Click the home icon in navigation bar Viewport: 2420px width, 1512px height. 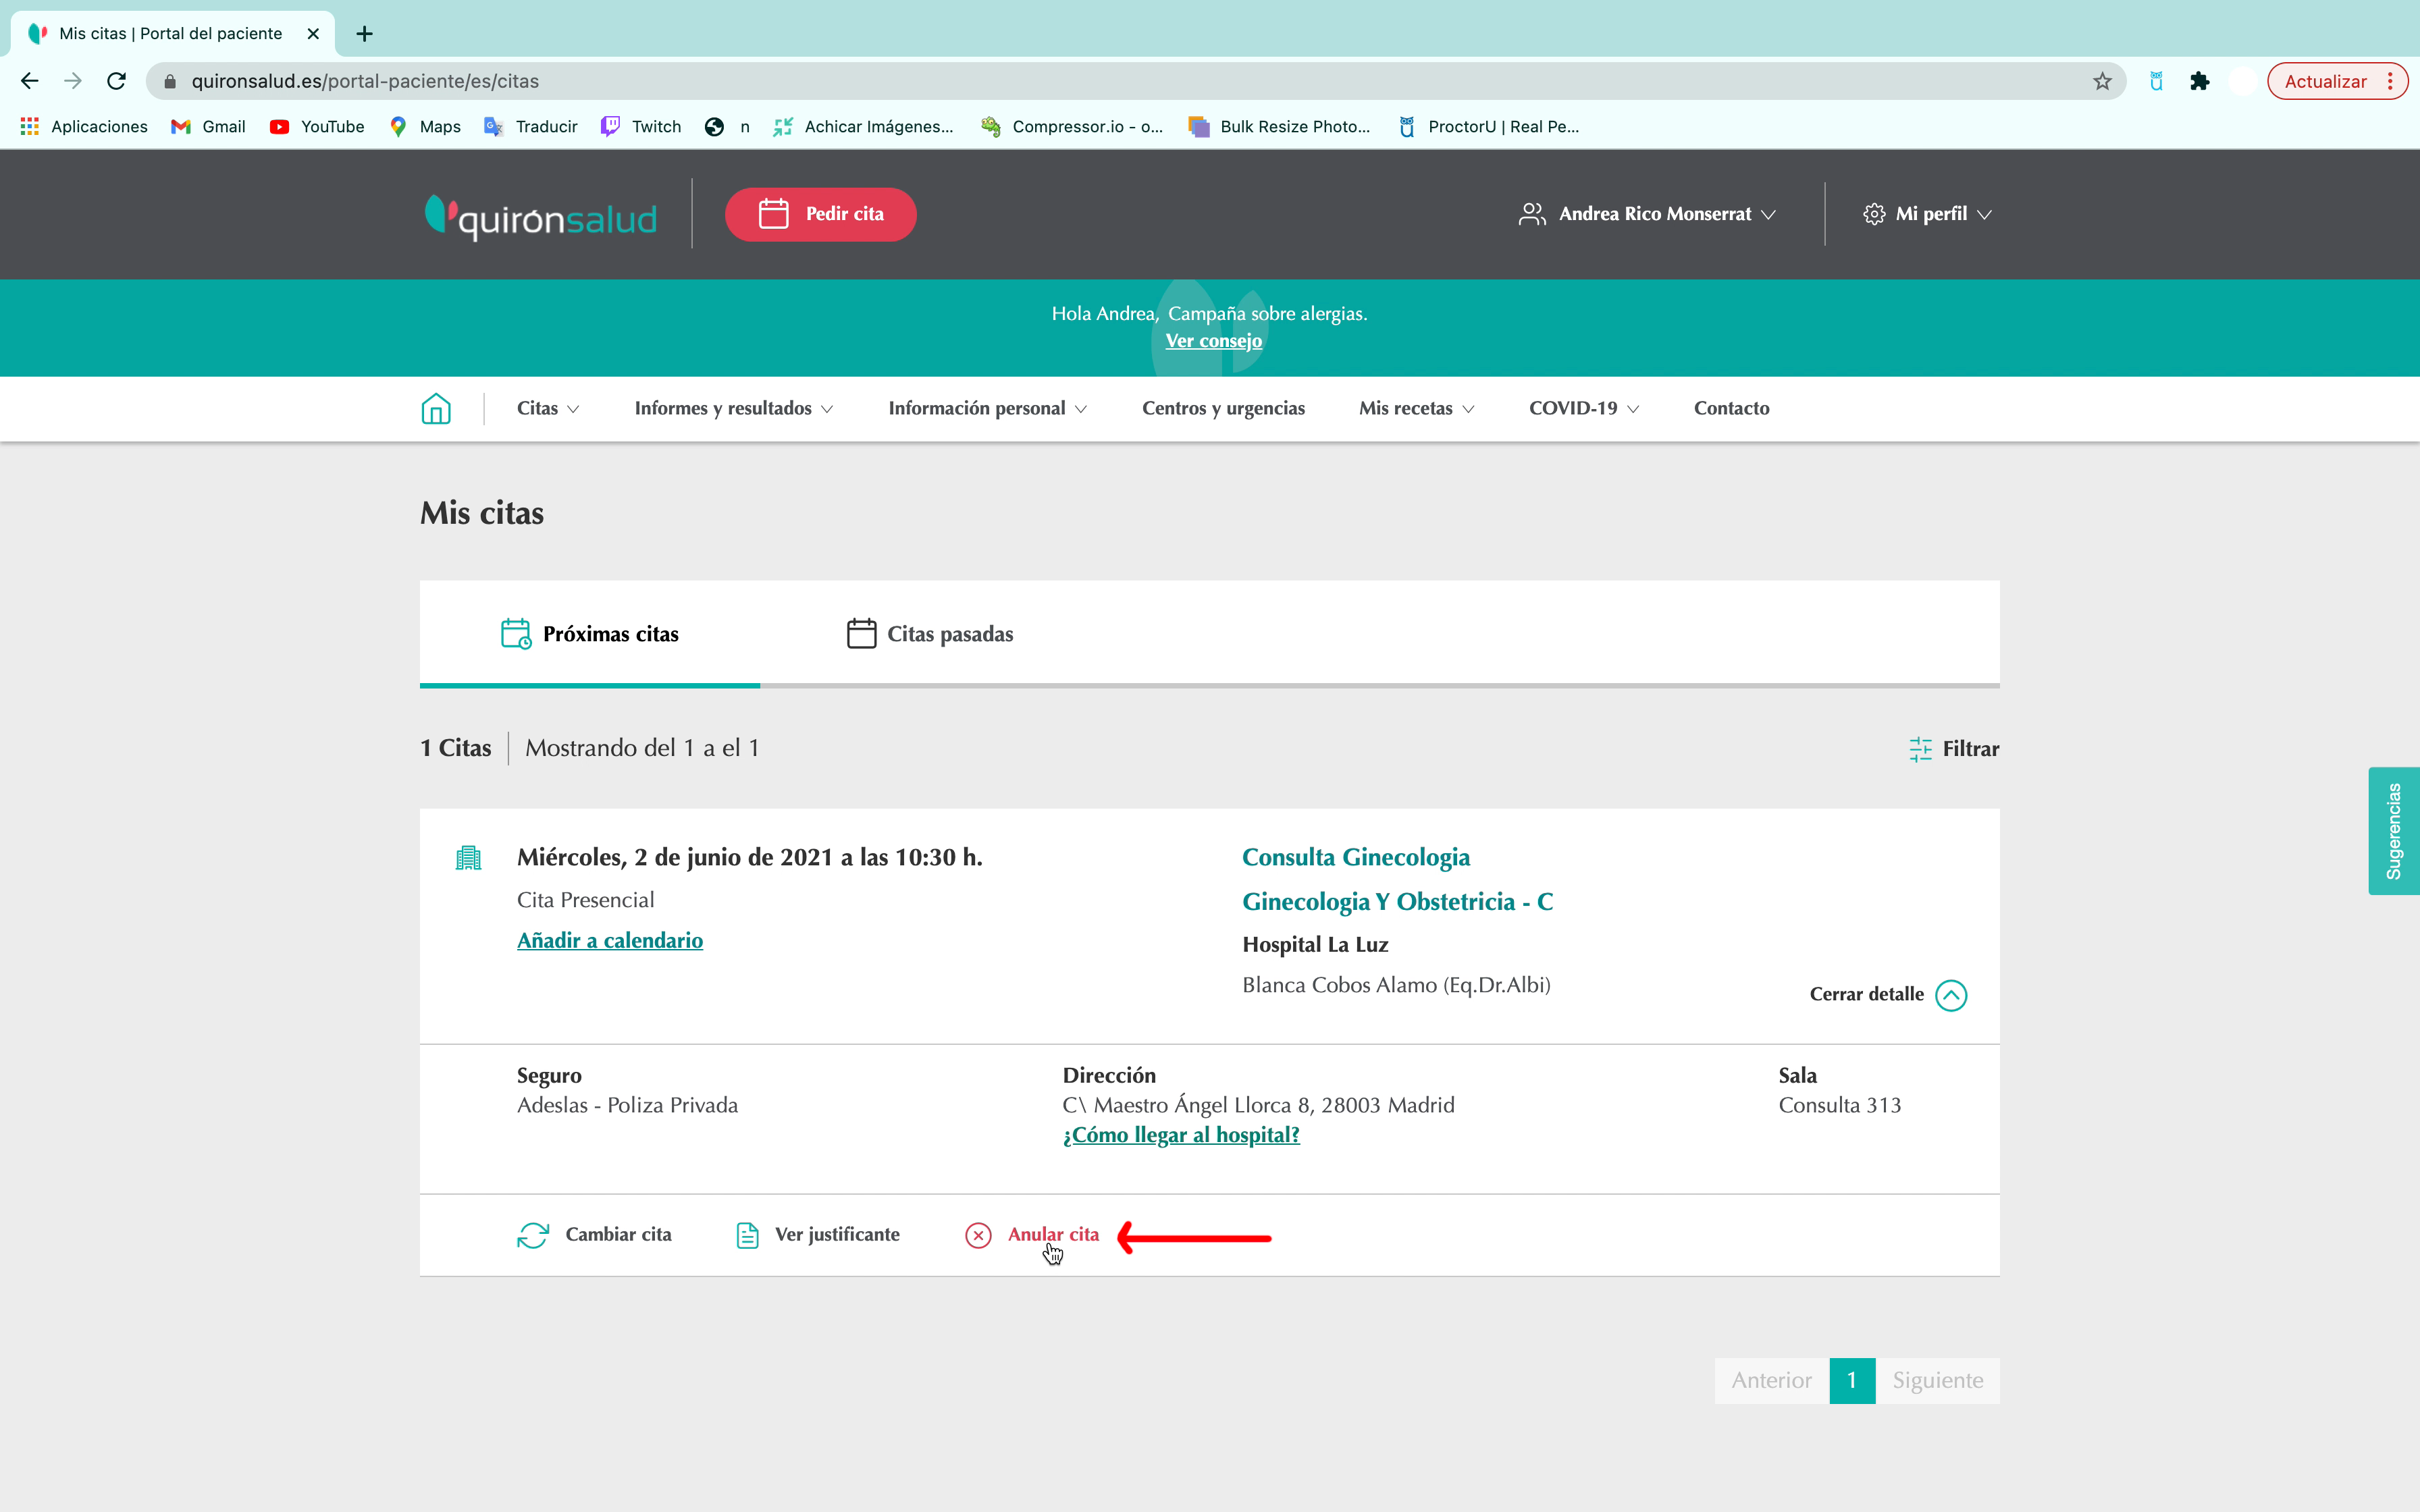pos(436,408)
